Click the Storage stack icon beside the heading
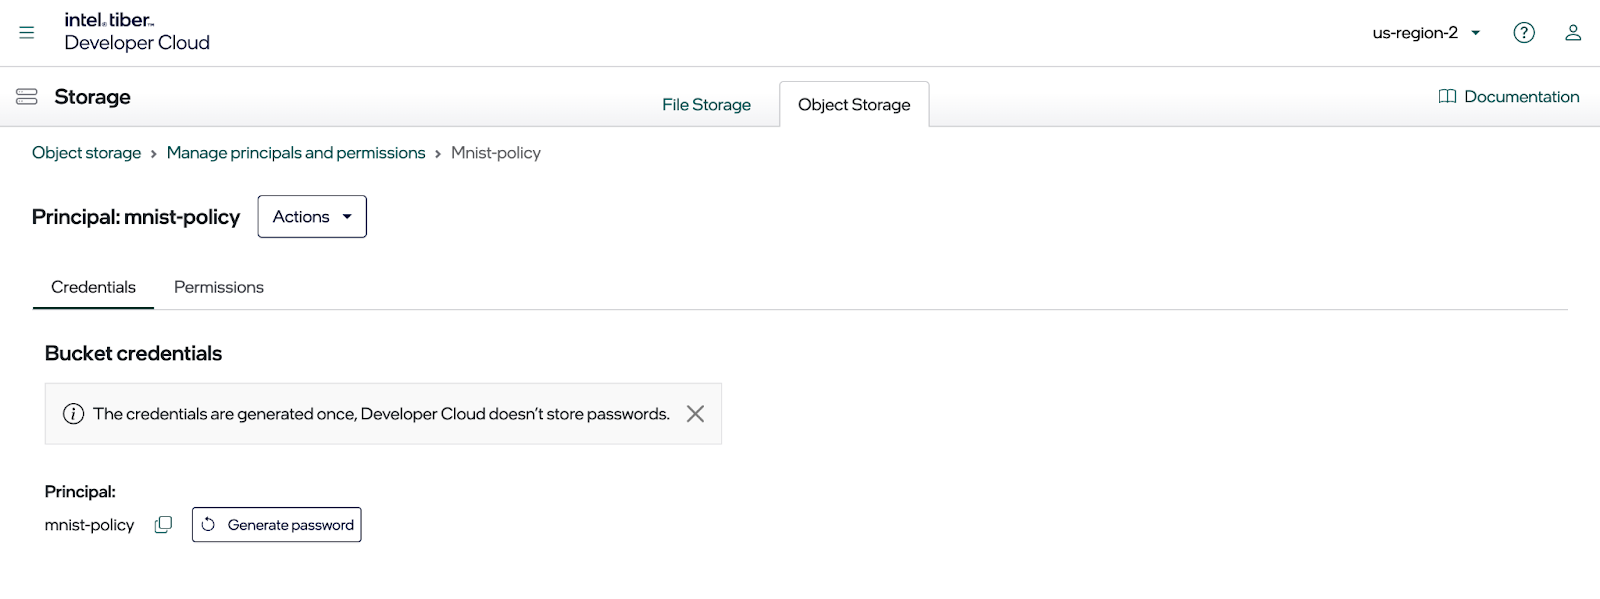The height and width of the screenshot is (599, 1600). pyautogui.click(x=27, y=97)
